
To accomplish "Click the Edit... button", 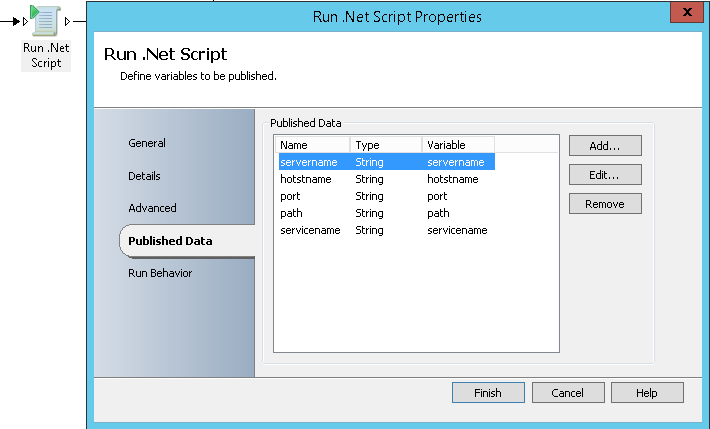I will [605, 175].
